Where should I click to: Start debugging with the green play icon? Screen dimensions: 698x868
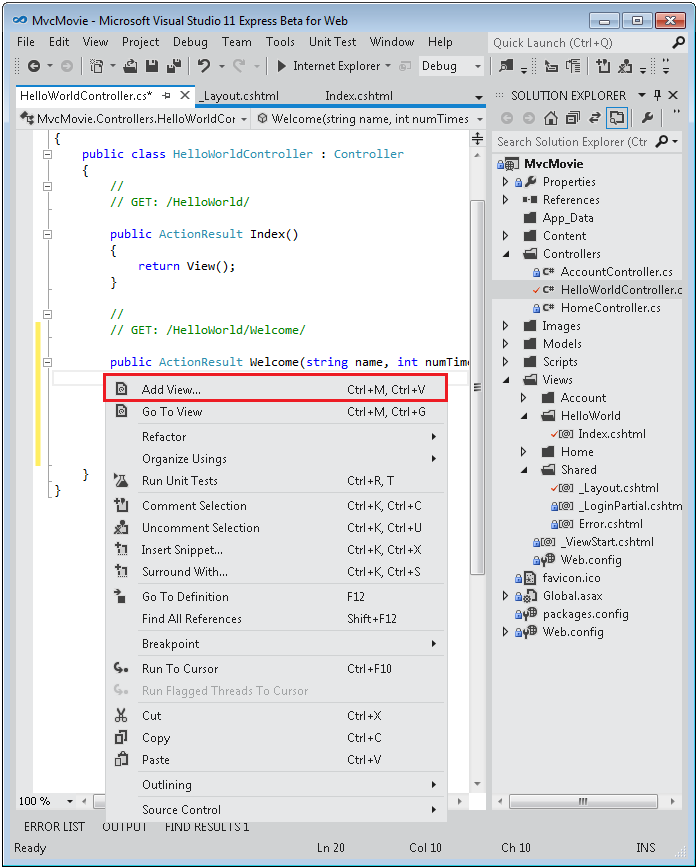point(281,66)
